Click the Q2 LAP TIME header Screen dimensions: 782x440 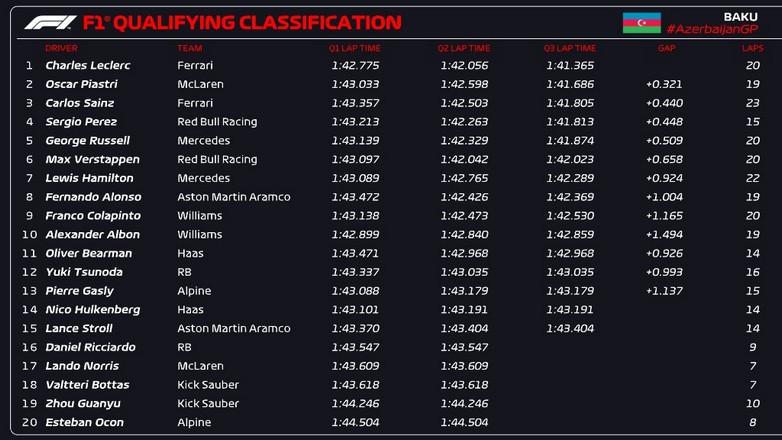tap(463, 48)
